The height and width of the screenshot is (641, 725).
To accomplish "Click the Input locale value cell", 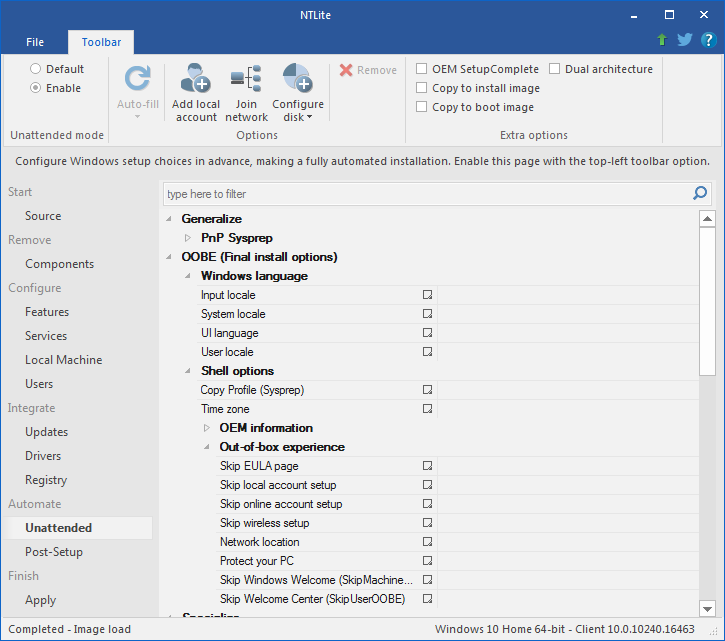I will tap(568, 295).
